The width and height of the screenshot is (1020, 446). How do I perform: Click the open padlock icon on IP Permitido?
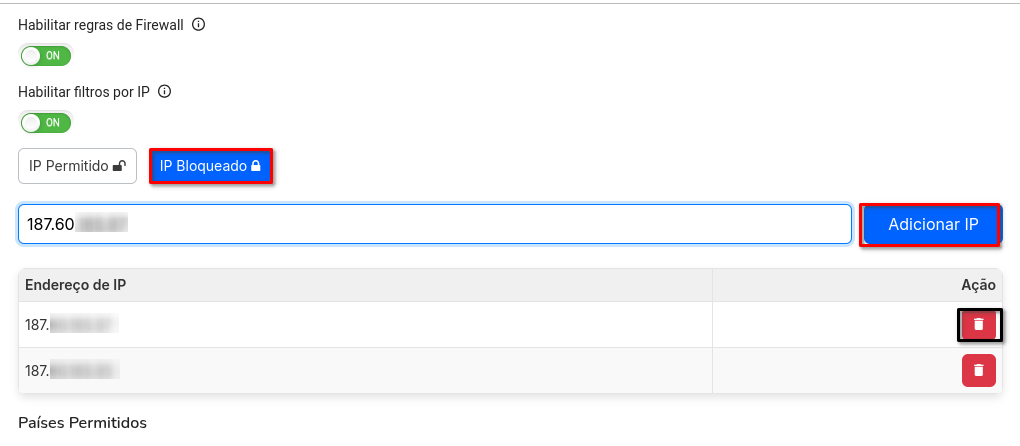coord(119,166)
